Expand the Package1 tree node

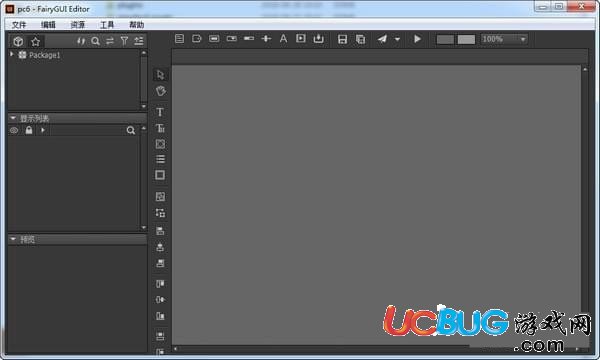[12, 54]
